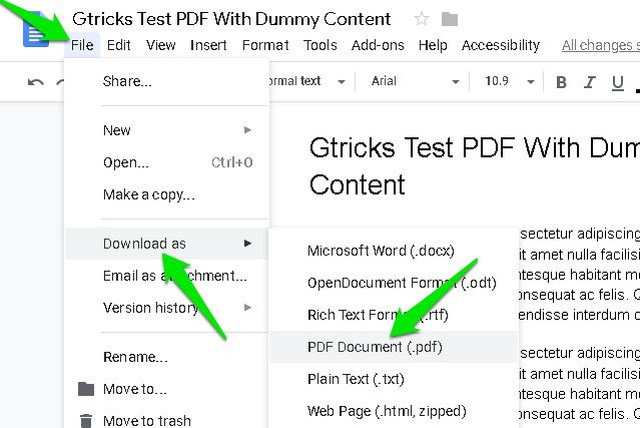Open the paragraph style dropdown
The height and width of the screenshot is (428, 640).
305,81
